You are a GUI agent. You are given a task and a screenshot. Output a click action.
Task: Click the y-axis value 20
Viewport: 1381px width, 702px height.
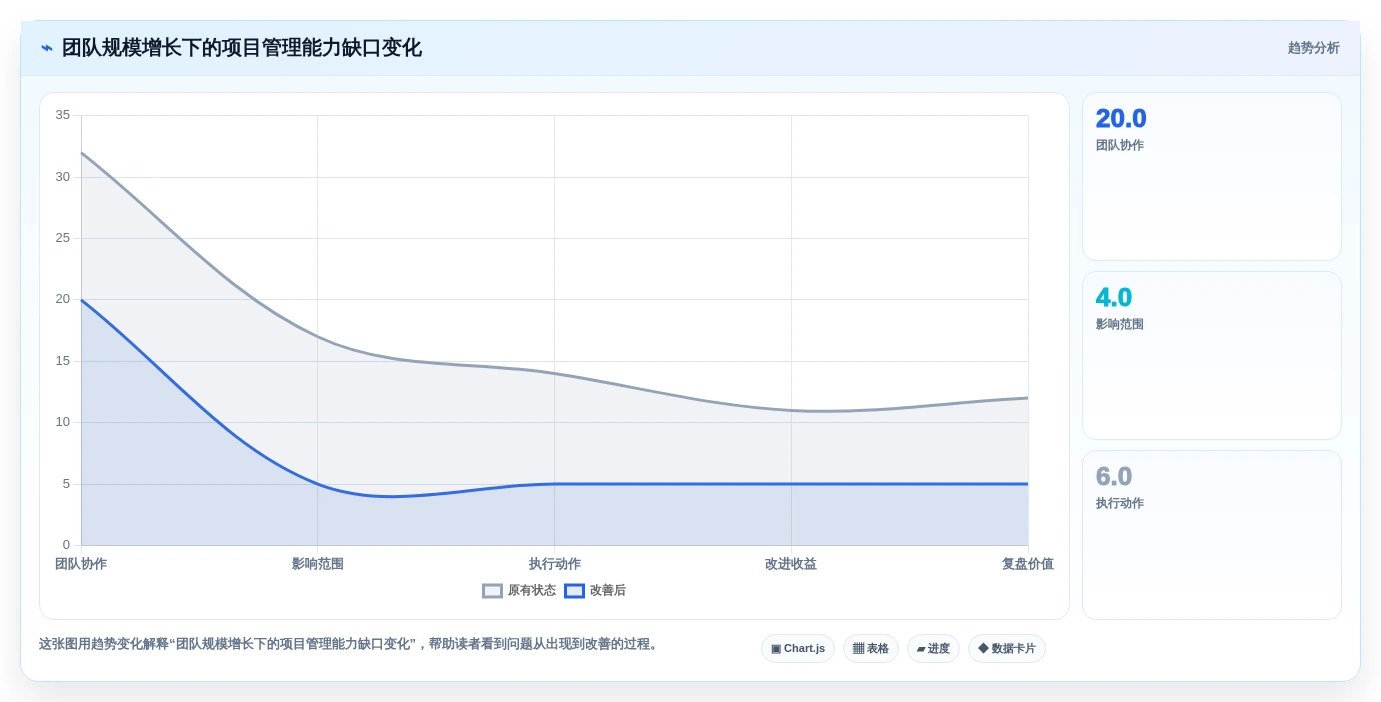coord(63,299)
